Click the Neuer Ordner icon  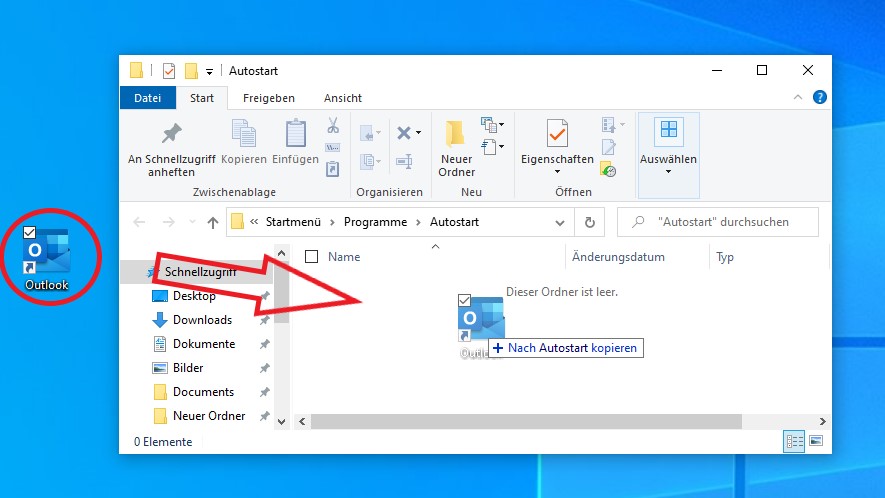coord(455,134)
